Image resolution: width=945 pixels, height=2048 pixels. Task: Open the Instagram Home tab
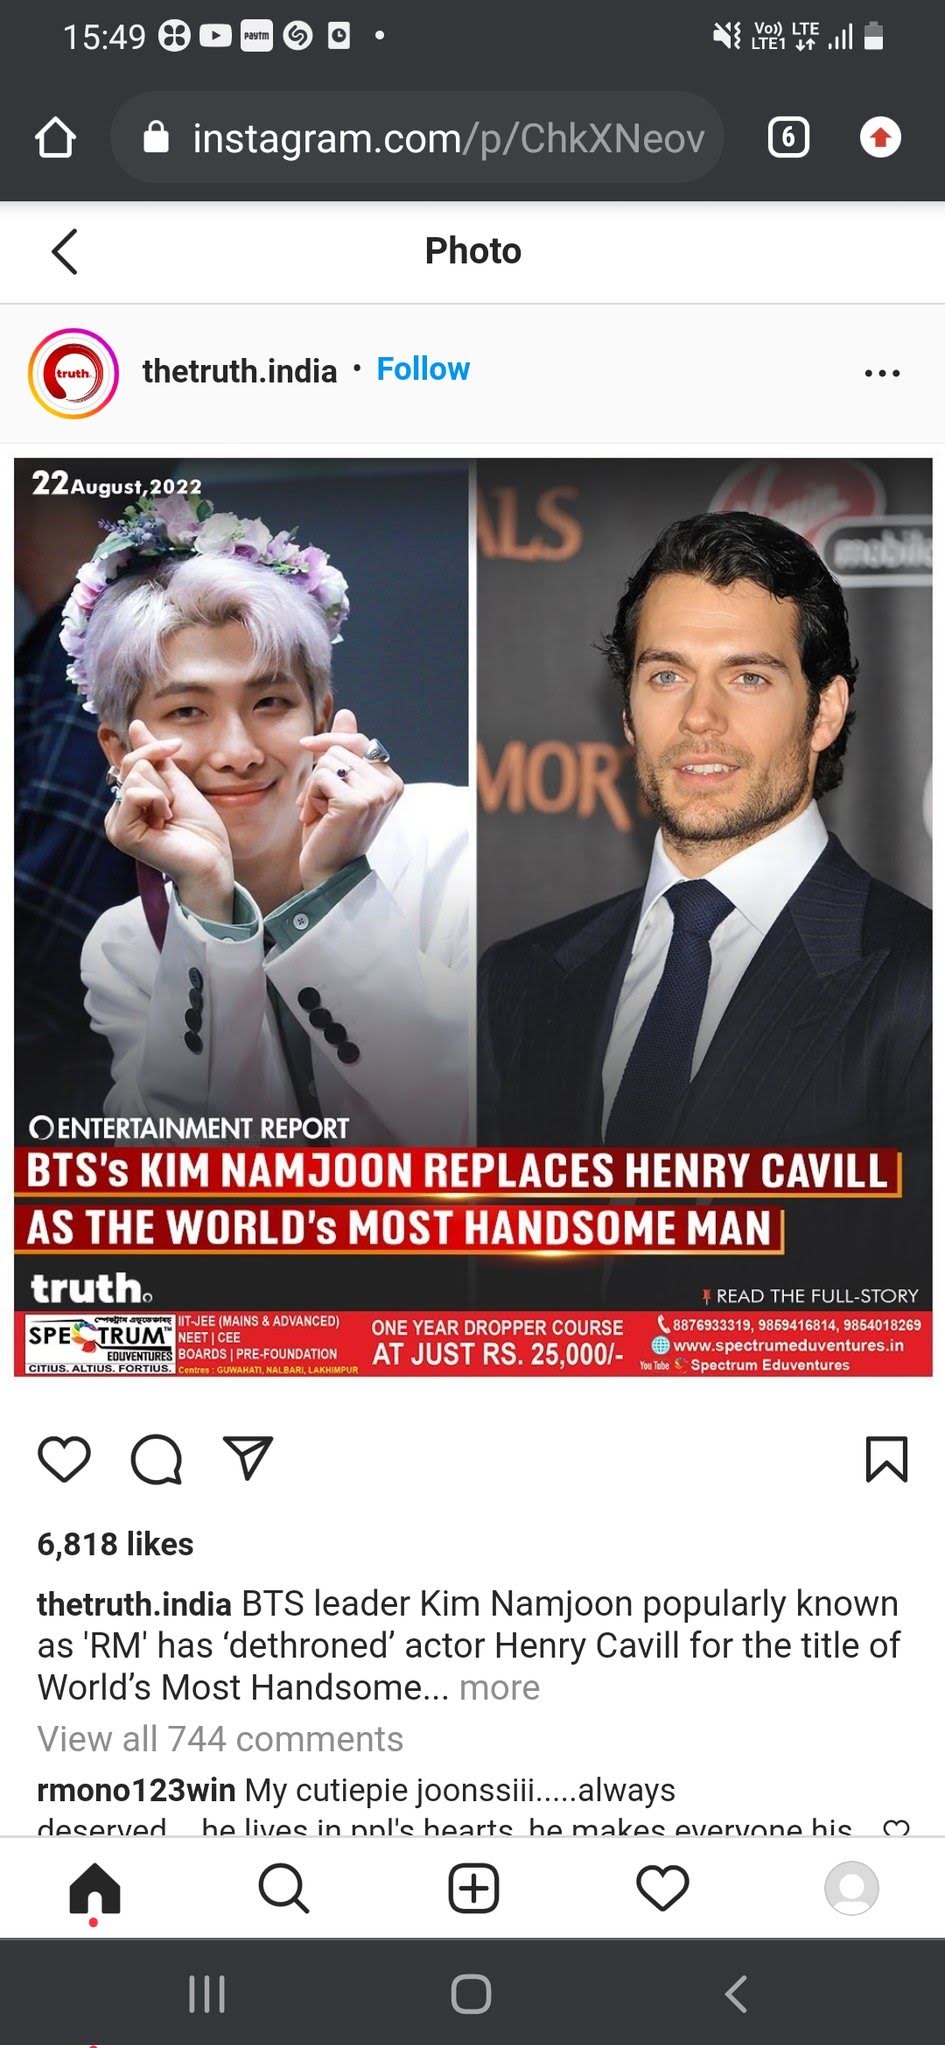95,1890
